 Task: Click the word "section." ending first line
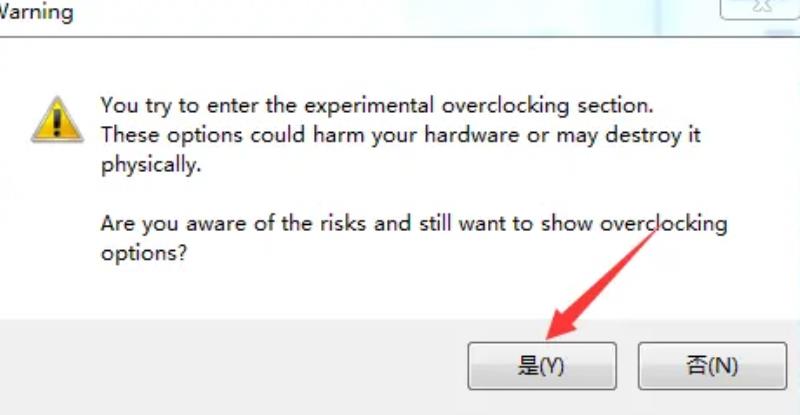coord(615,106)
